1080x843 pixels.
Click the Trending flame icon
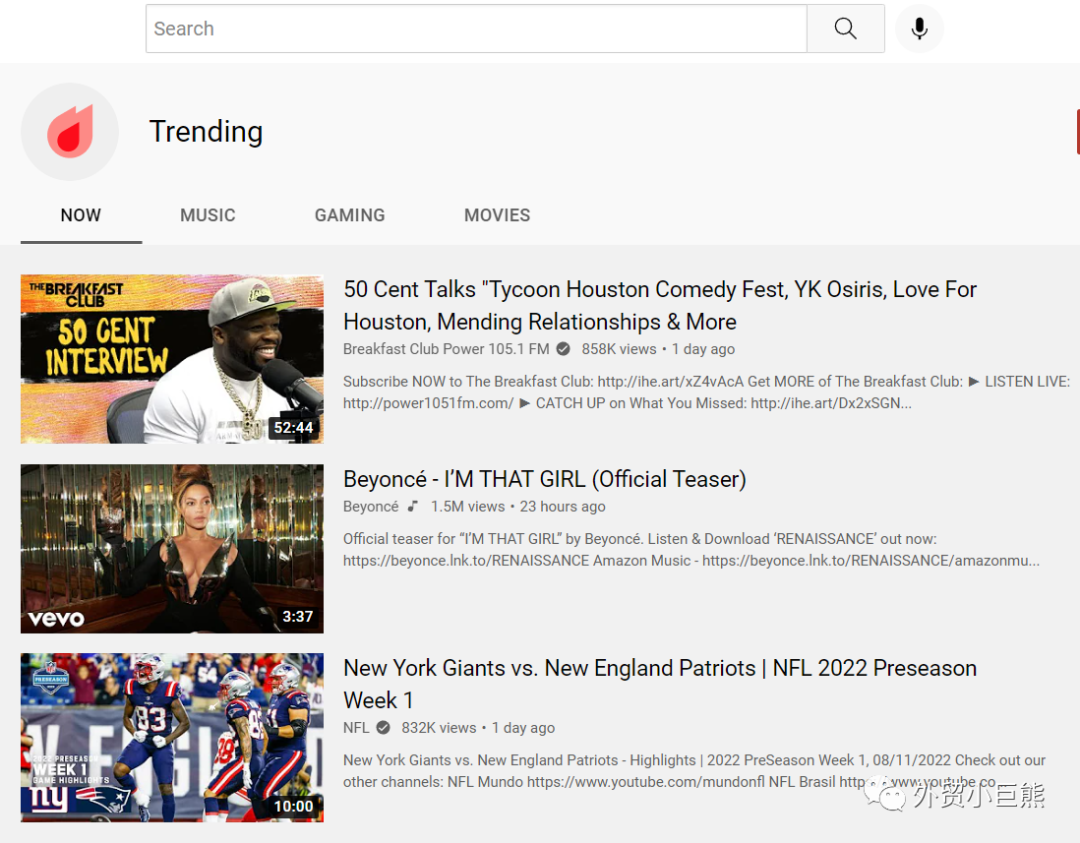click(70, 131)
